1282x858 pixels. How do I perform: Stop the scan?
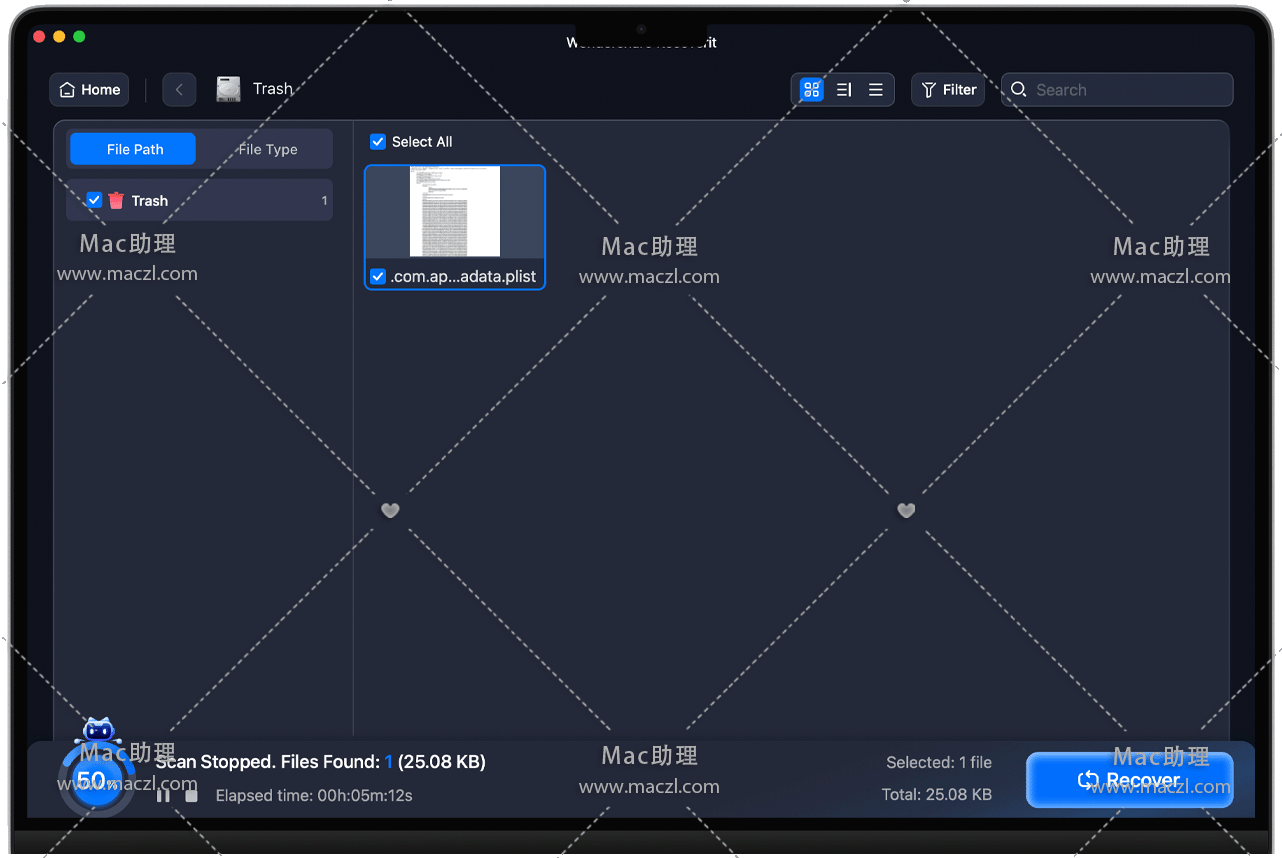tap(193, 796)
